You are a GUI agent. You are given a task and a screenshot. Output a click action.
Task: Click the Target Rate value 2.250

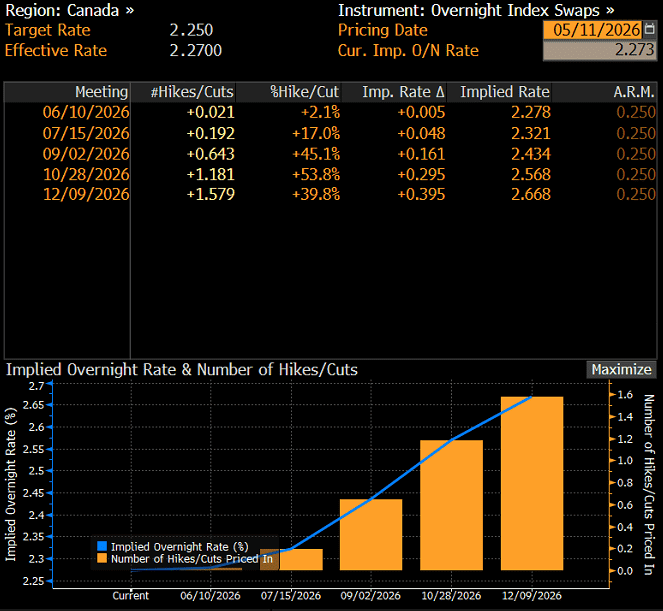tap(191, 30)
